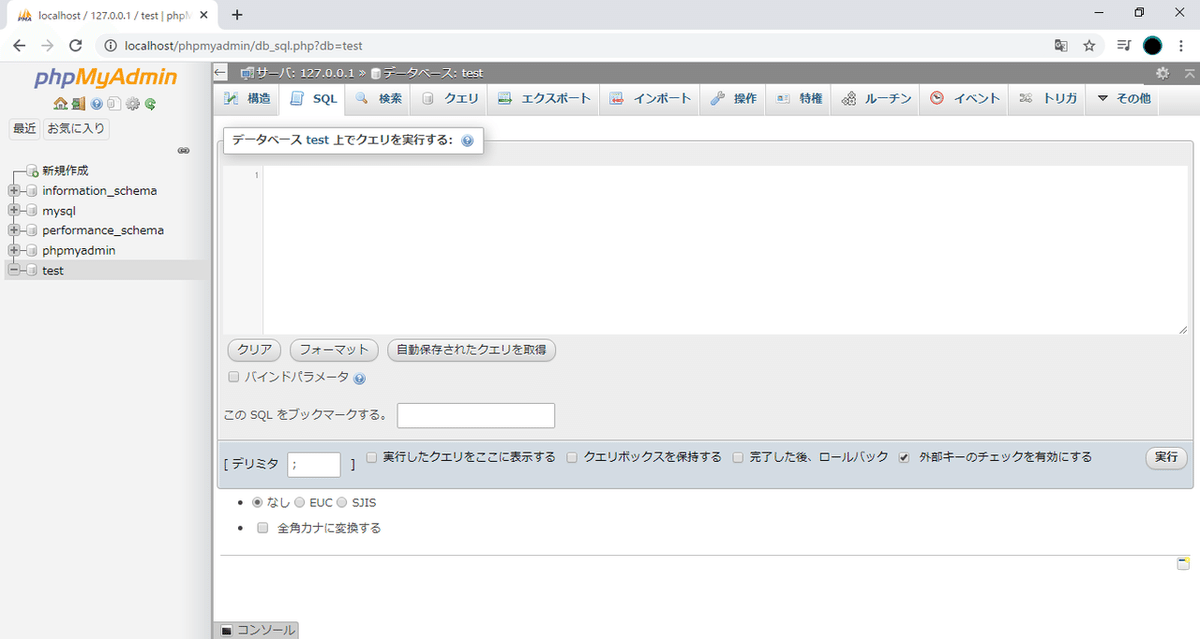Viewport: 1200px width, 639px height.
Task: Select SJIS encoding radio button
Action: point(342,502)
